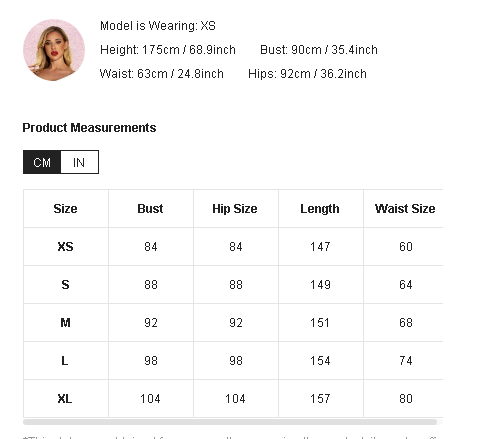Click the Length column header
The width and height of the screenshot is (481, 439).
(x=320, y=209)
